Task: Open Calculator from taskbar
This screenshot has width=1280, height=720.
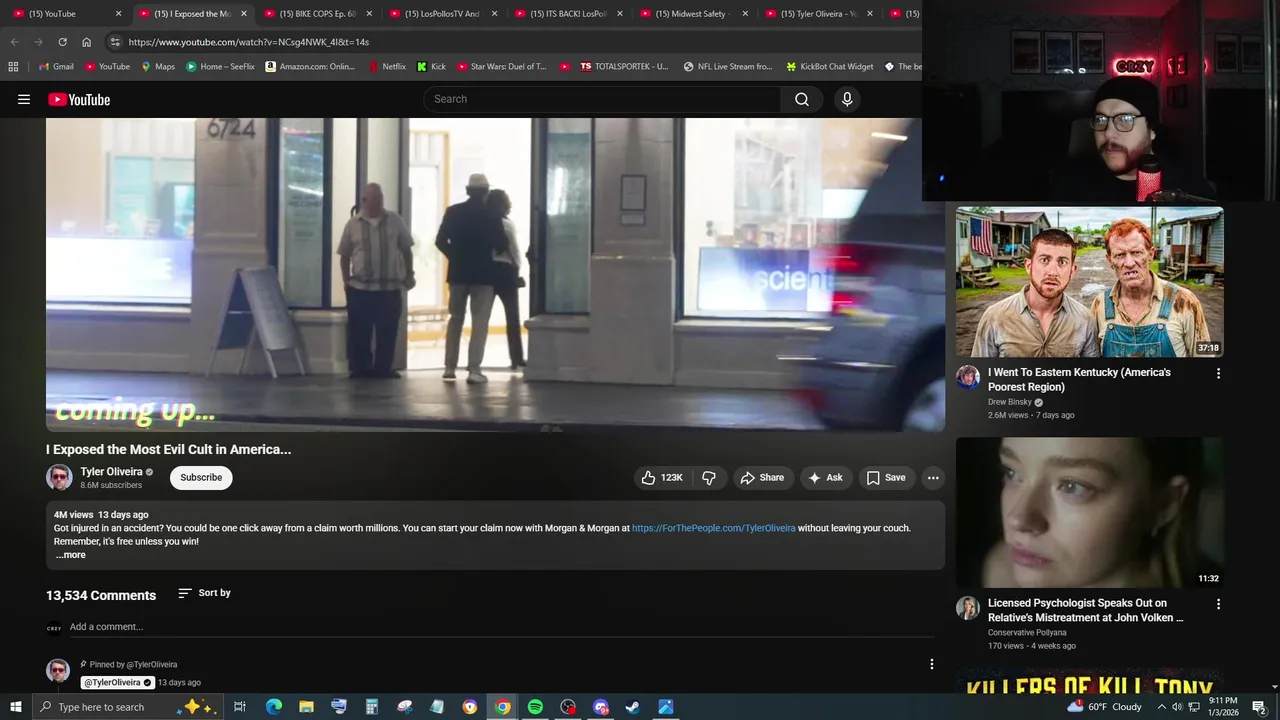Action: pyautogui.click(x=371, y=707)
